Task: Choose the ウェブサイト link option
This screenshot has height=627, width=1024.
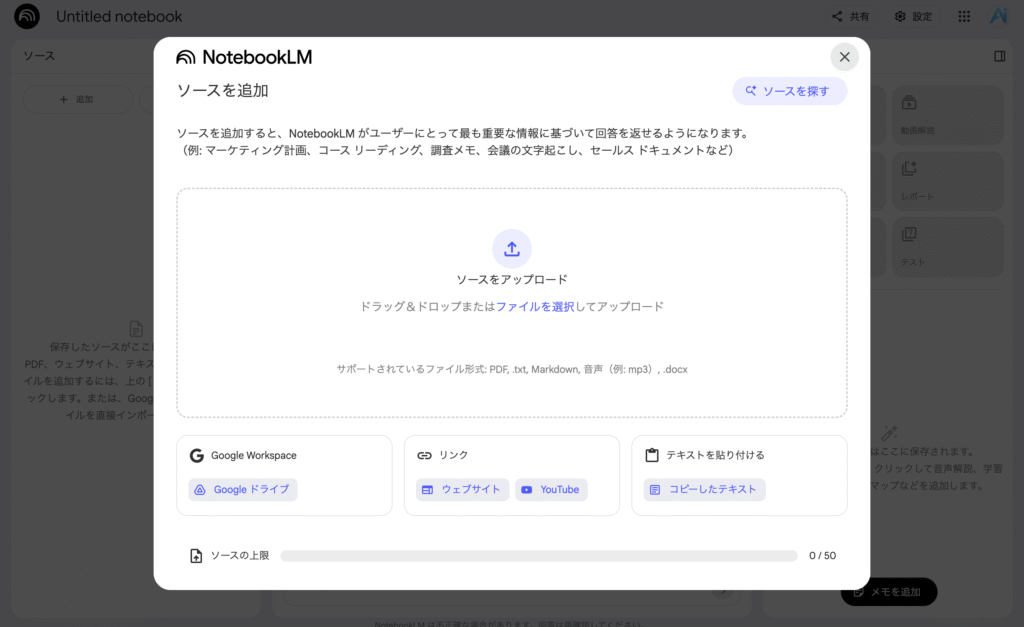Action: click(462, 490)
